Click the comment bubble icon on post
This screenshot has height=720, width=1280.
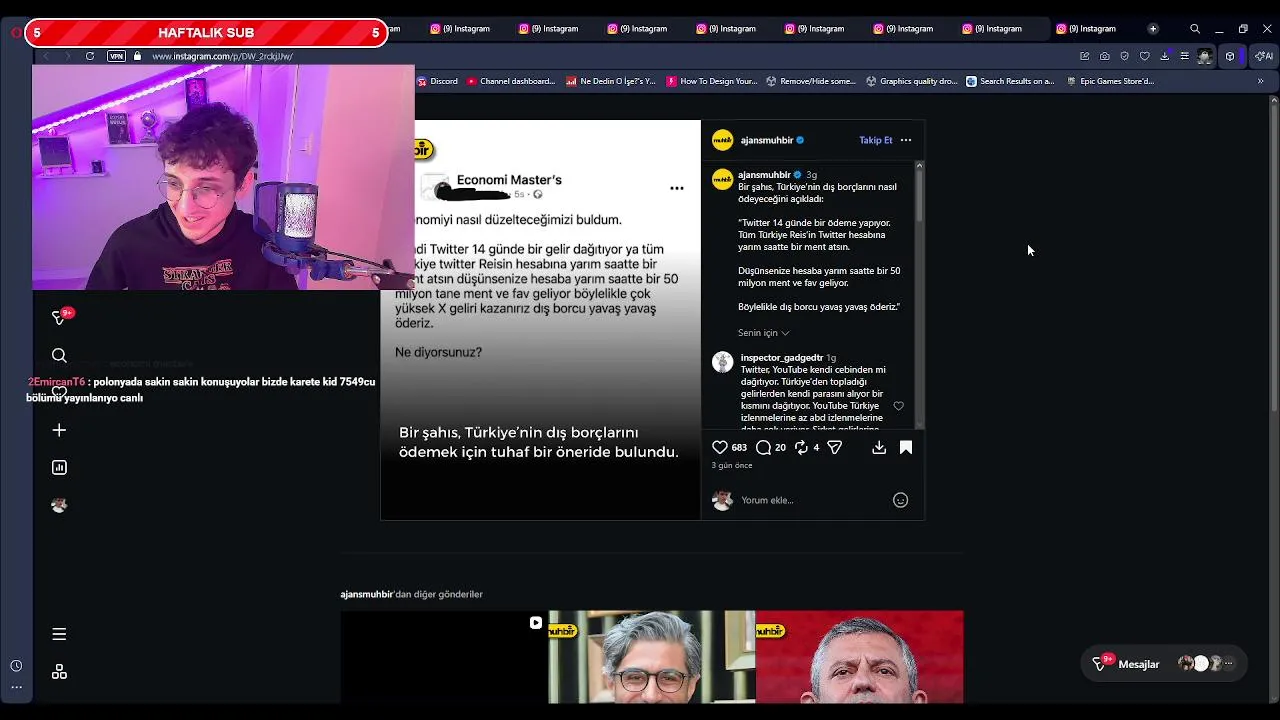[764, 447]
